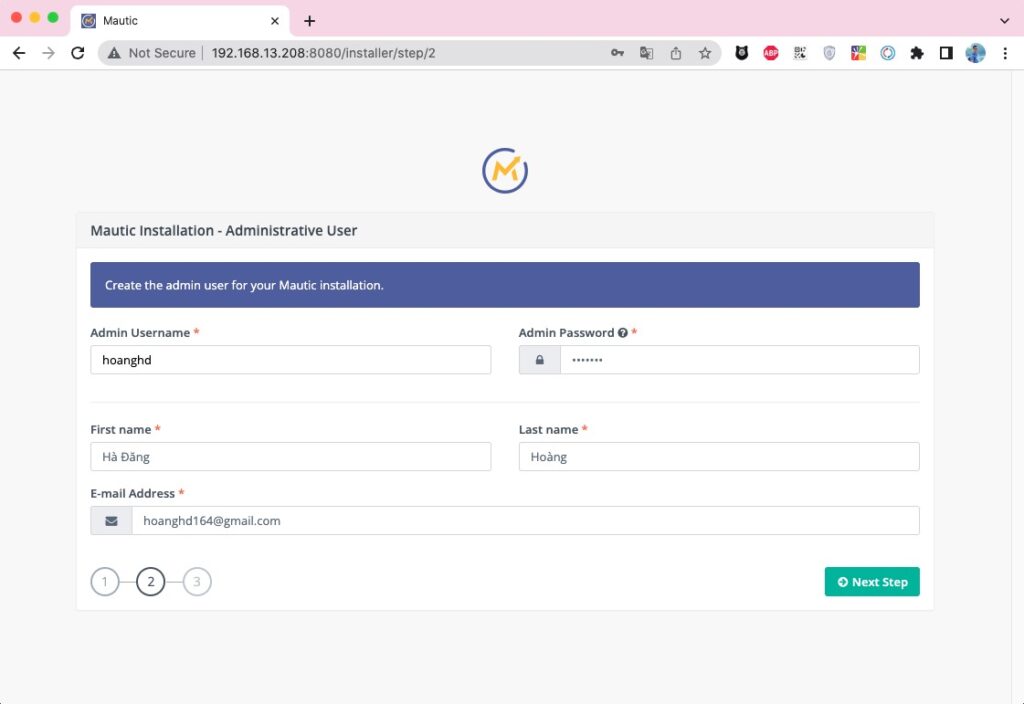This screenshot has width=1024, height=704.
Task: Click the yellow minimize window button
Action: point(35,18)
